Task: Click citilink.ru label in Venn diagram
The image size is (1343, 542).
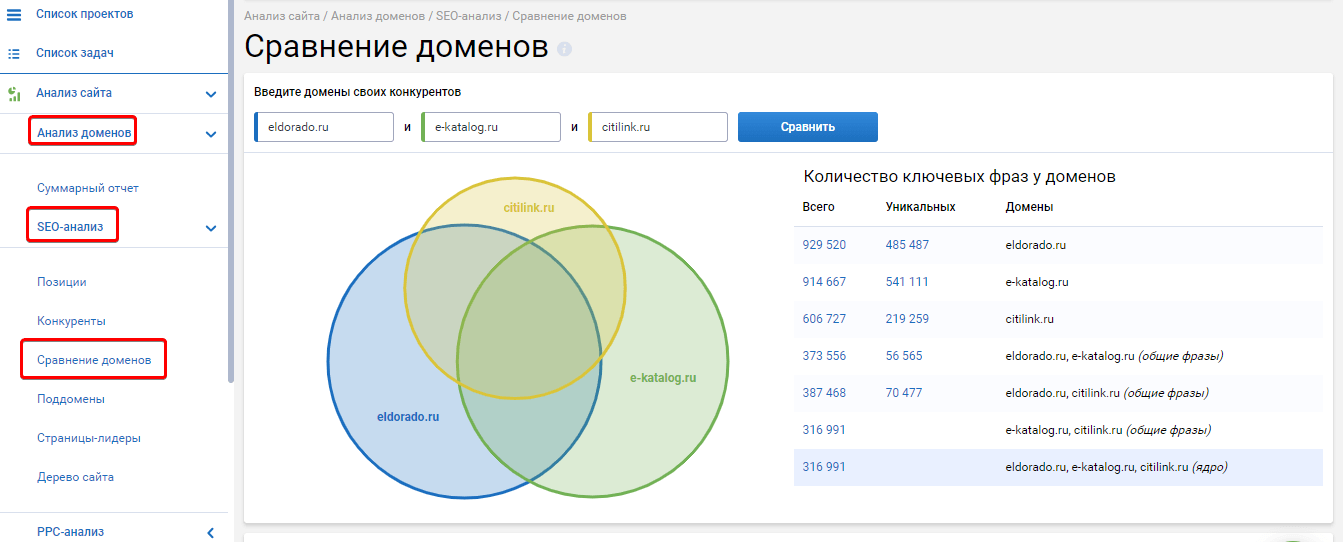Action: pyautogui.click(x=529, y=208)
